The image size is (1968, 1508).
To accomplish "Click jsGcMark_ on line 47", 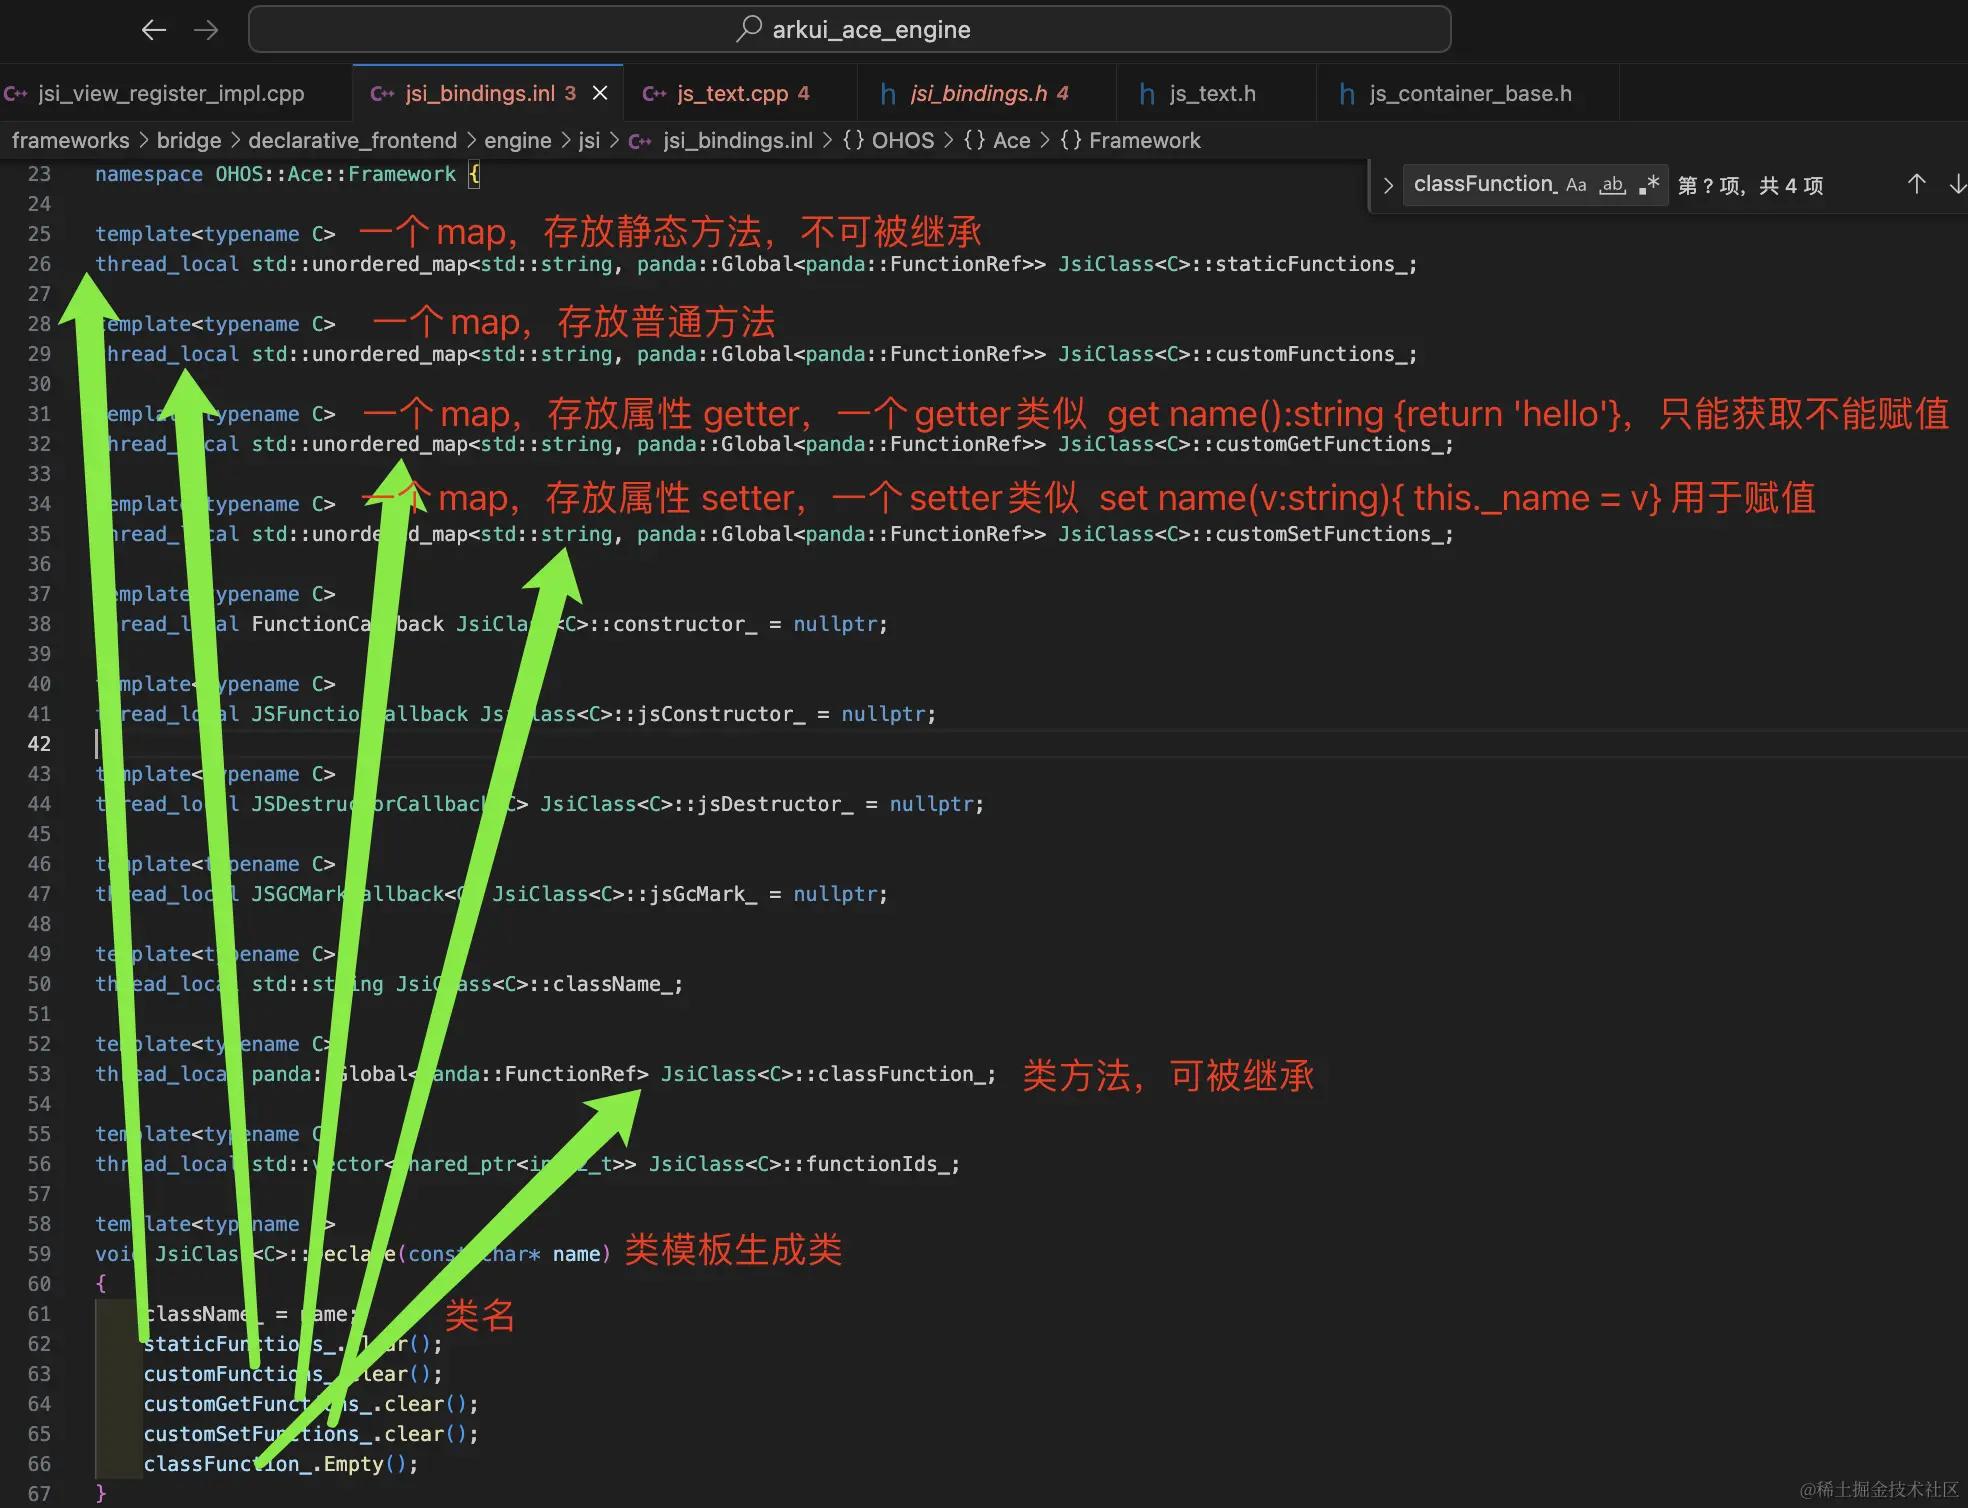I will (x=704, y=894).
